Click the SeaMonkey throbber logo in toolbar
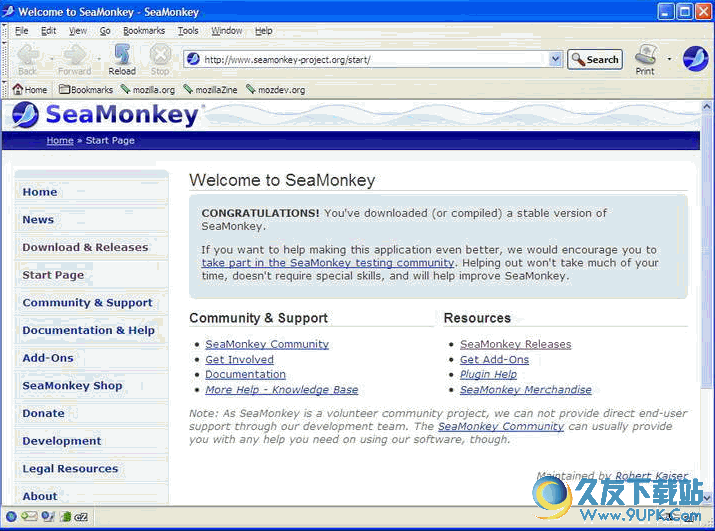Image resolution: width=715 pixels, height=531 pixels. point(695,59)
